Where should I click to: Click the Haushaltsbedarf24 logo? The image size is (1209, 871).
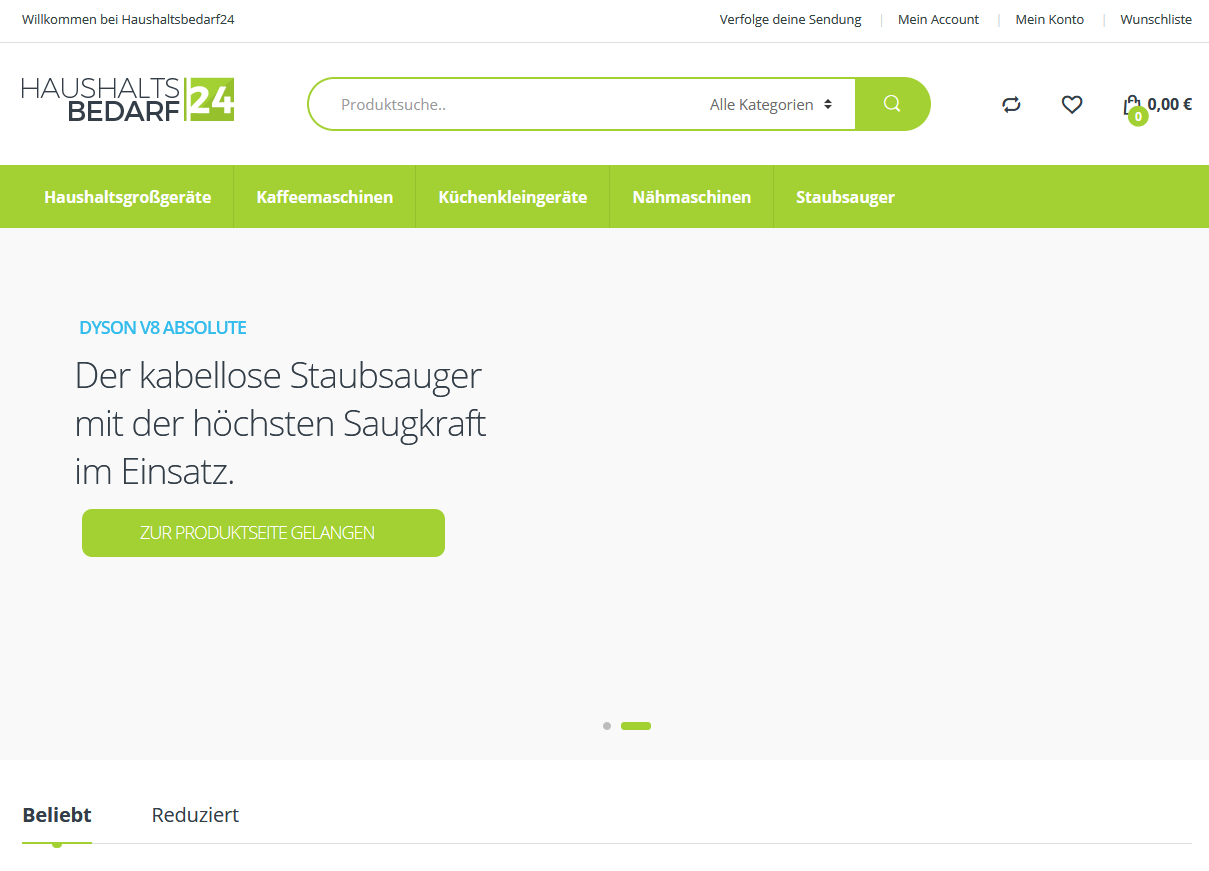pyautogui.click(x=128, y=100)
